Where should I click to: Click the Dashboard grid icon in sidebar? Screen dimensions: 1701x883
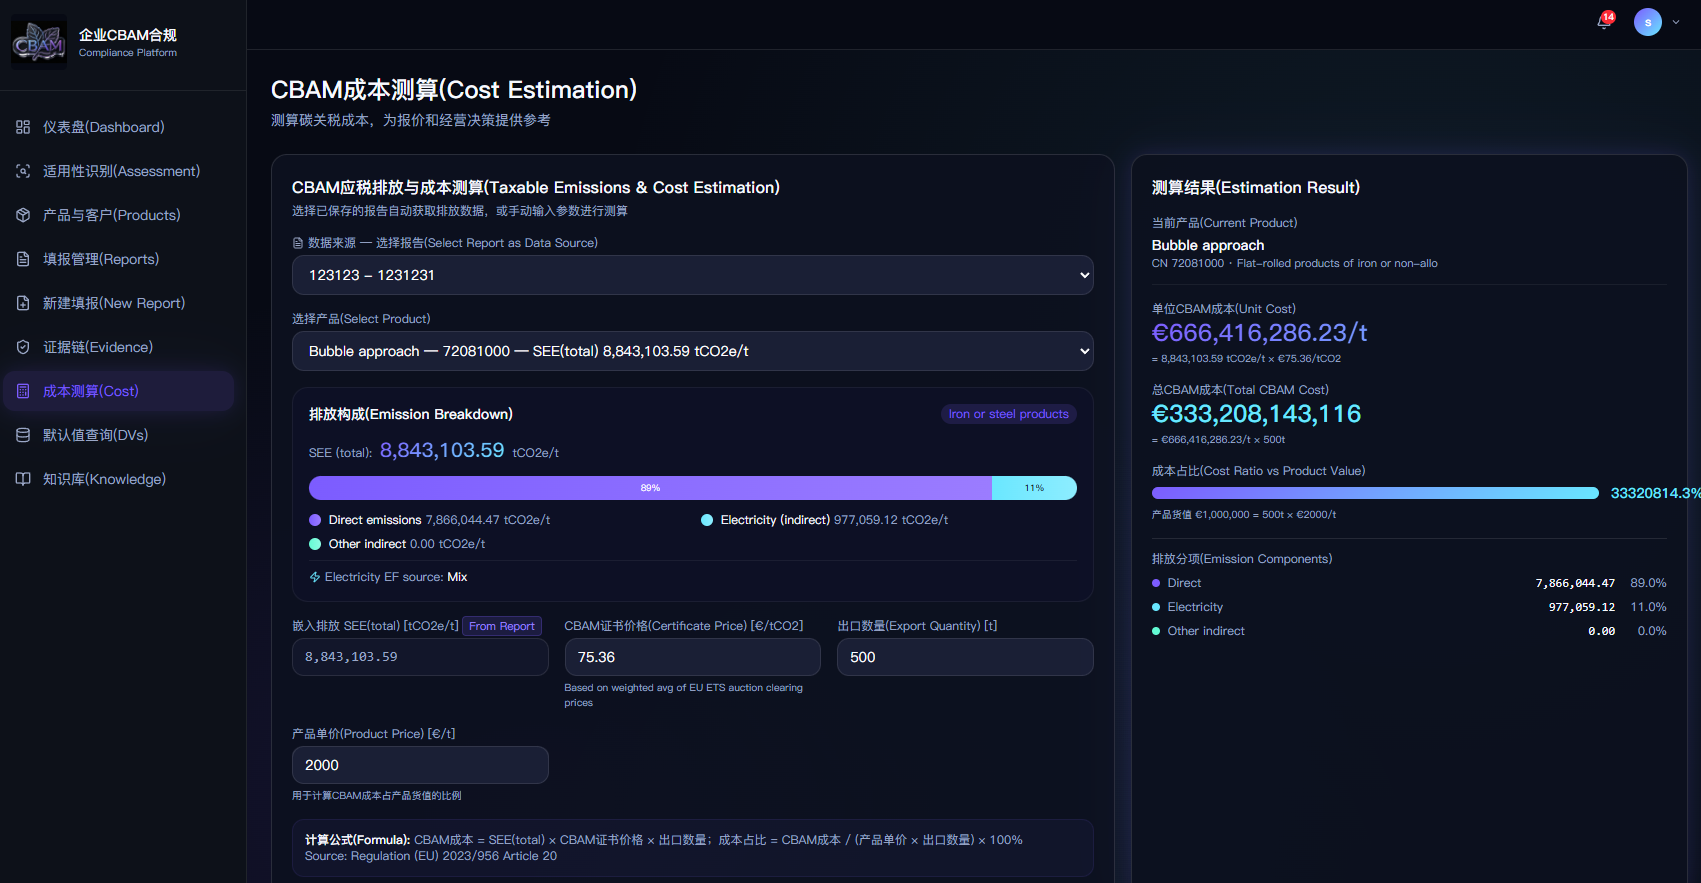coord(23,127)
